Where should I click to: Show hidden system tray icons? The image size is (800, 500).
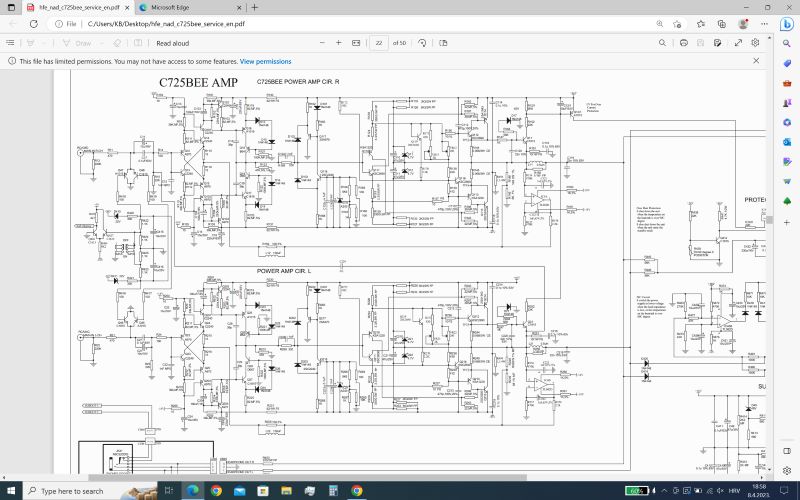pyautogui.click(x=664, y=491)
